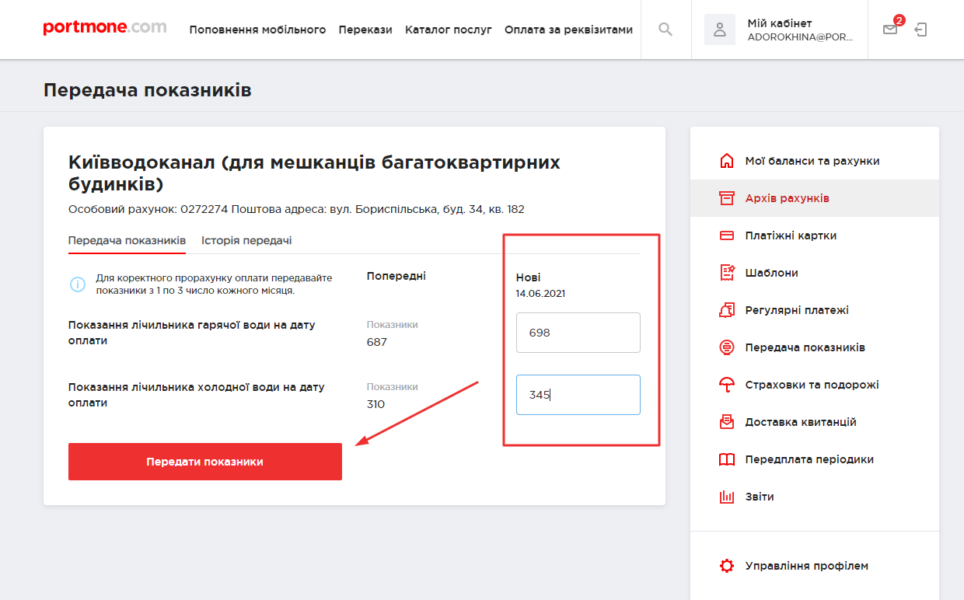The width and height of the screenshot is (964, 600).
Task: Open Шаблони sidebar link
Action: pyautogui.click(x=772, y=273)
